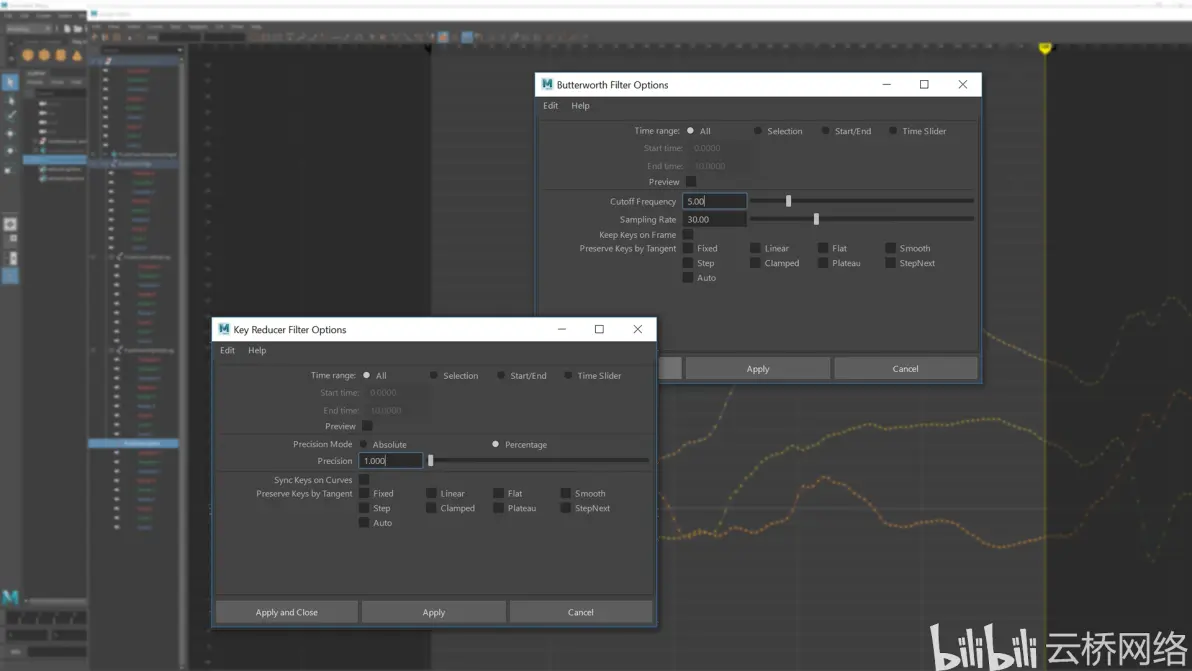This screenshot has height=671, width=1192.
Task: Click the yellow current-time marker in the Graph Editor
Action: [1045, 48]
